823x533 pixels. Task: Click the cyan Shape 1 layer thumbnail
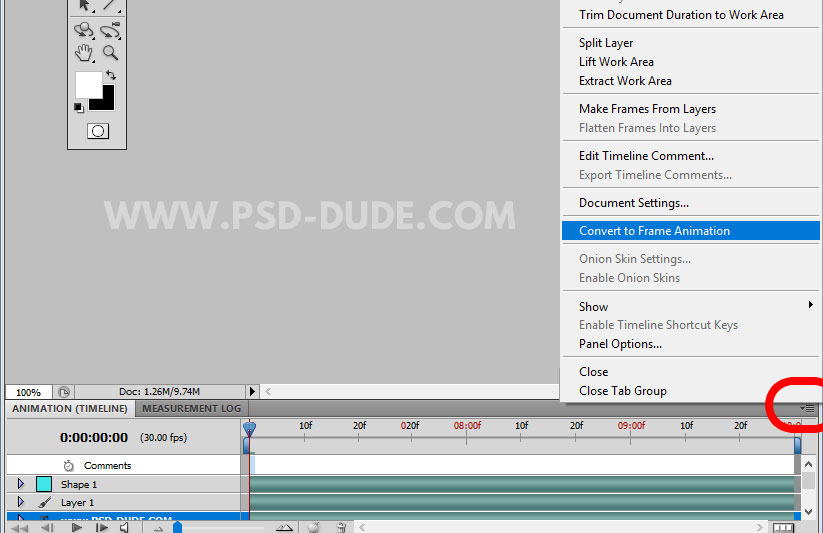tap(44, 484)
